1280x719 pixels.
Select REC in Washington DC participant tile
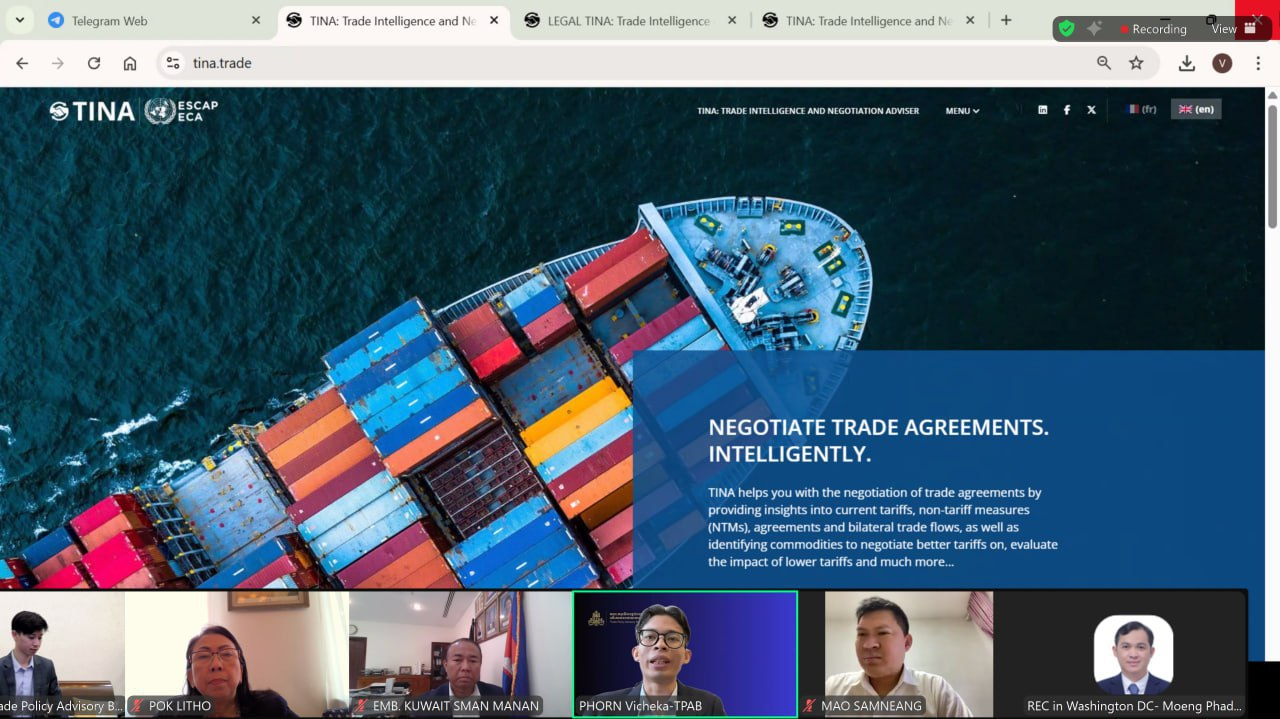point(1134,654)
